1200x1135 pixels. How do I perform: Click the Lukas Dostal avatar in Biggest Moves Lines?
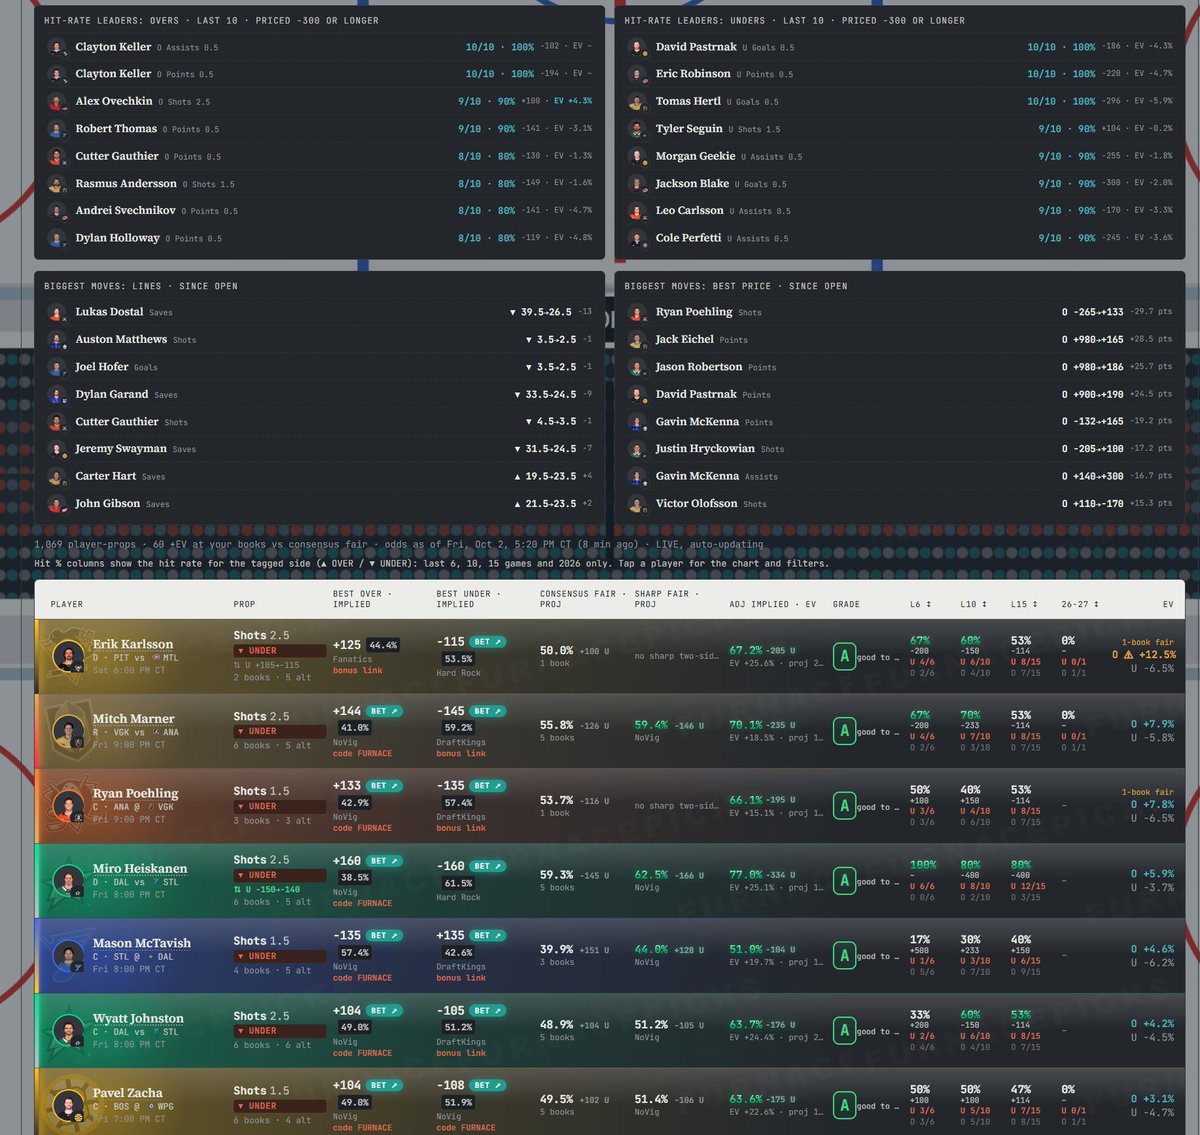tap(57, 313)
